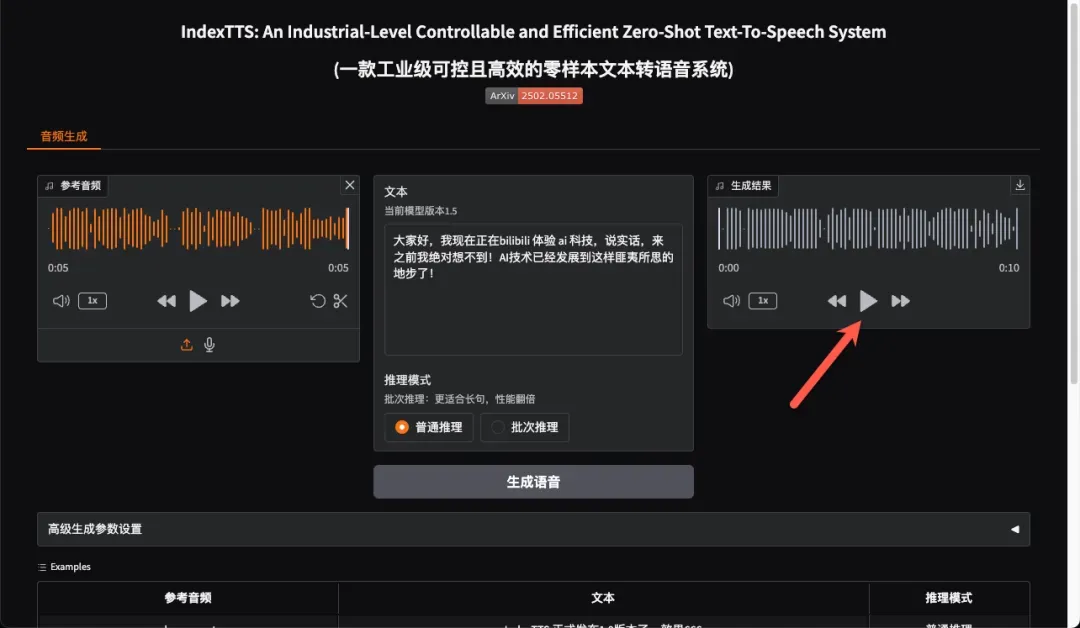Select 批次推理 inference mode

click(524, 427)
